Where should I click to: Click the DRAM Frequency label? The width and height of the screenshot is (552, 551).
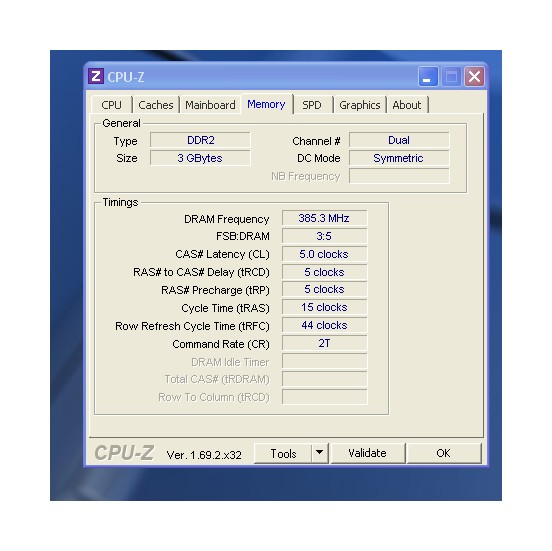point(227,219)
